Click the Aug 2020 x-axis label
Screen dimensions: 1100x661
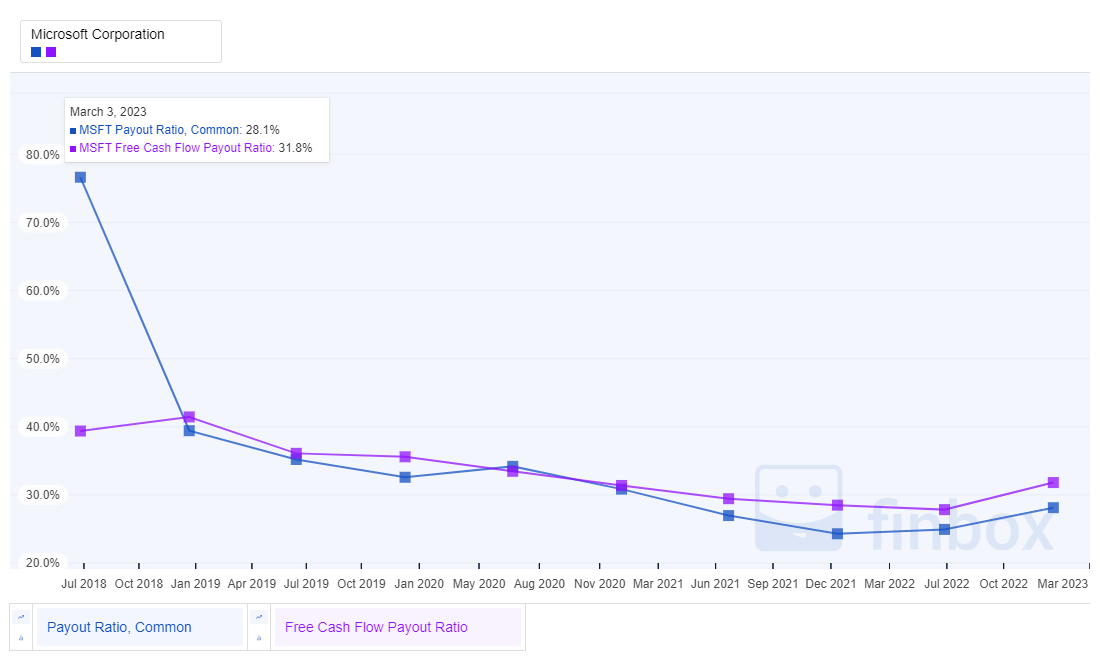tap(539, 584)
